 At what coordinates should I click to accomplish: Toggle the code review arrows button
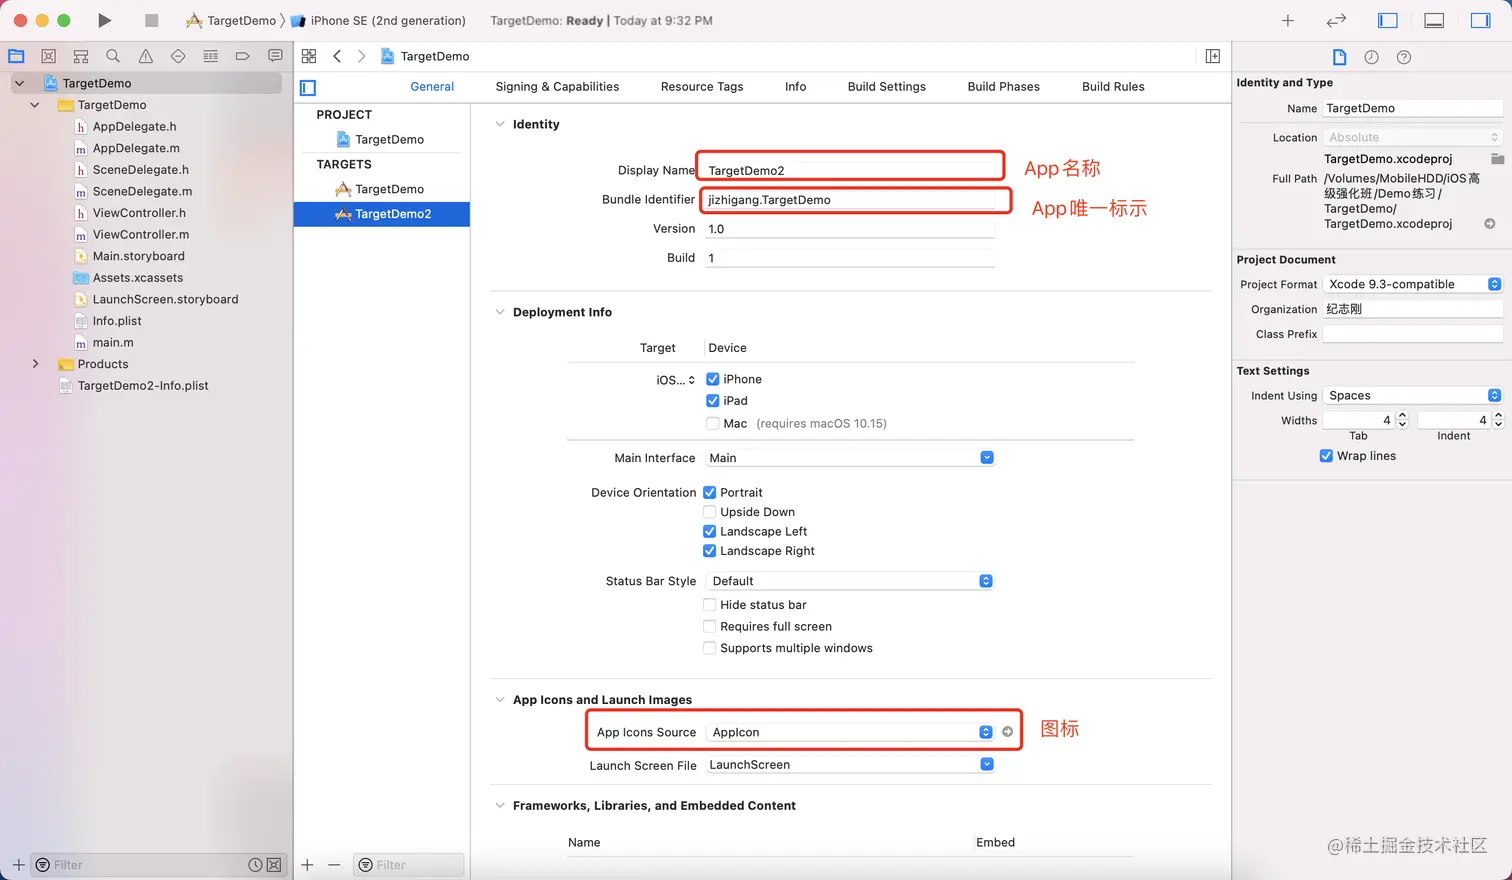1336,20
